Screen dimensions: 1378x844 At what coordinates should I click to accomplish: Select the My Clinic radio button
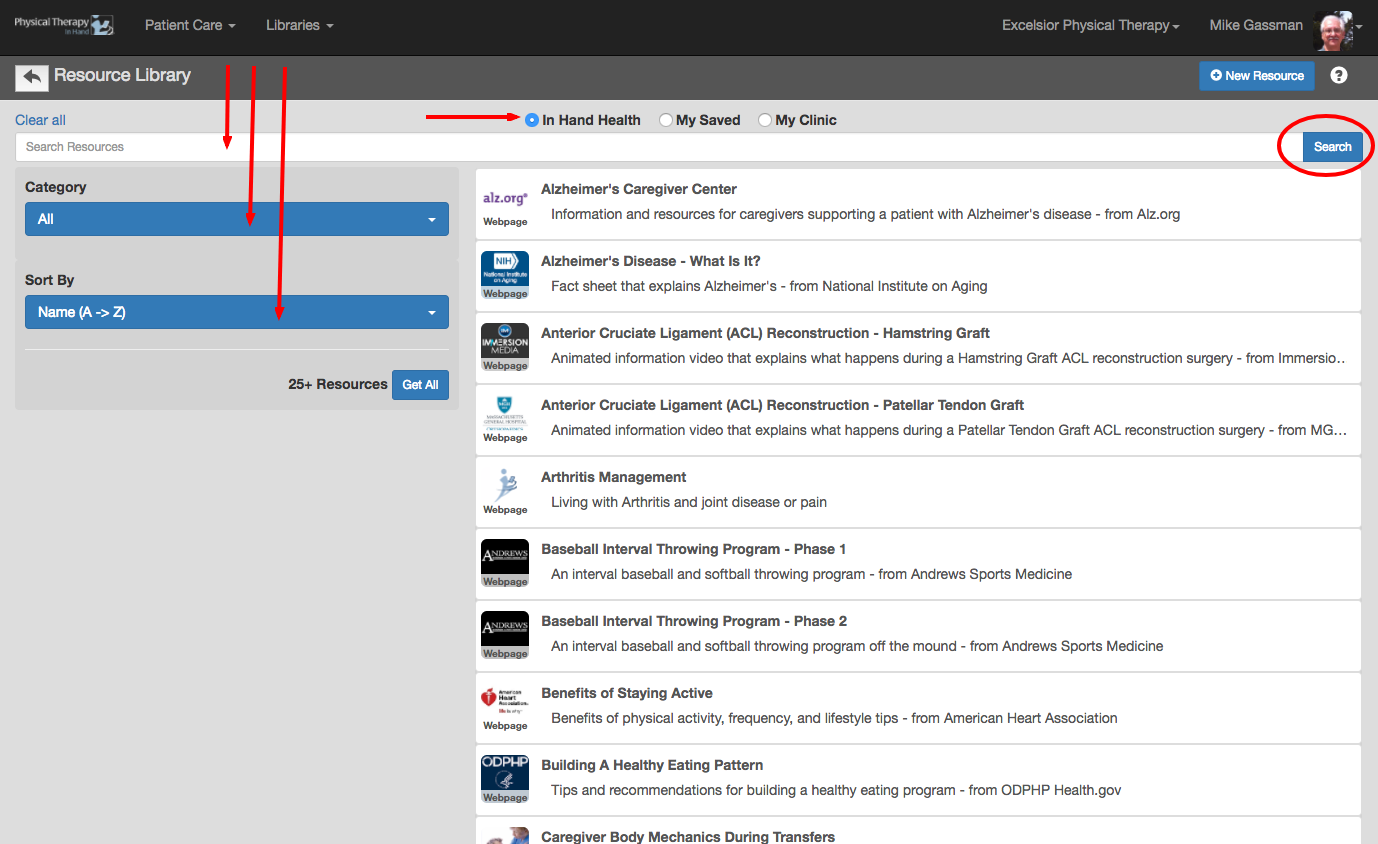tap(765, 120)
